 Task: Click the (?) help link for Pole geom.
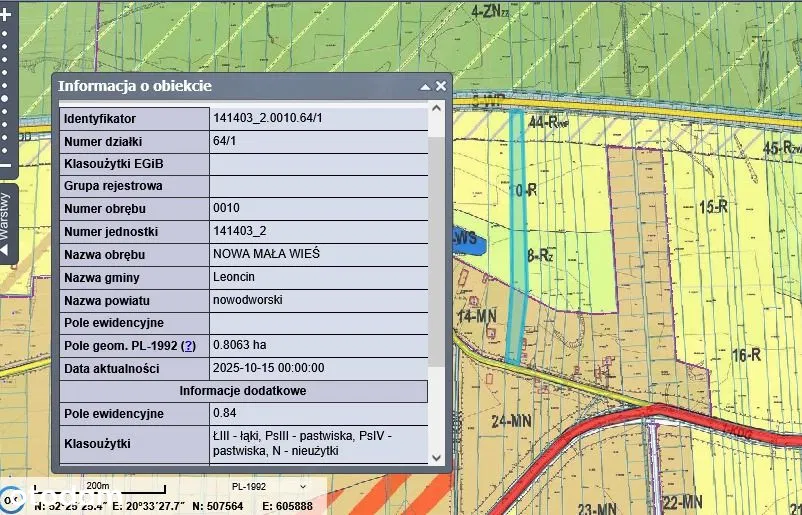188,345
